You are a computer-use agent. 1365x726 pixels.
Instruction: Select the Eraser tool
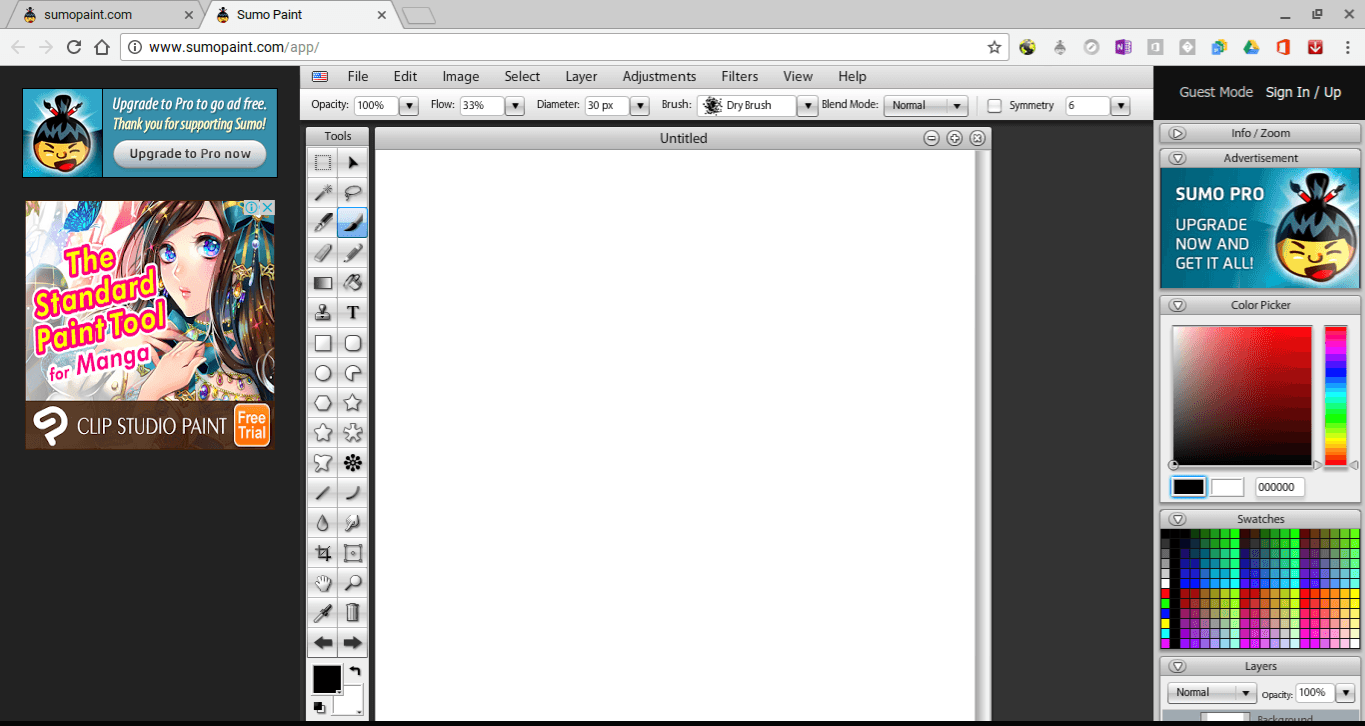(323, 253)
